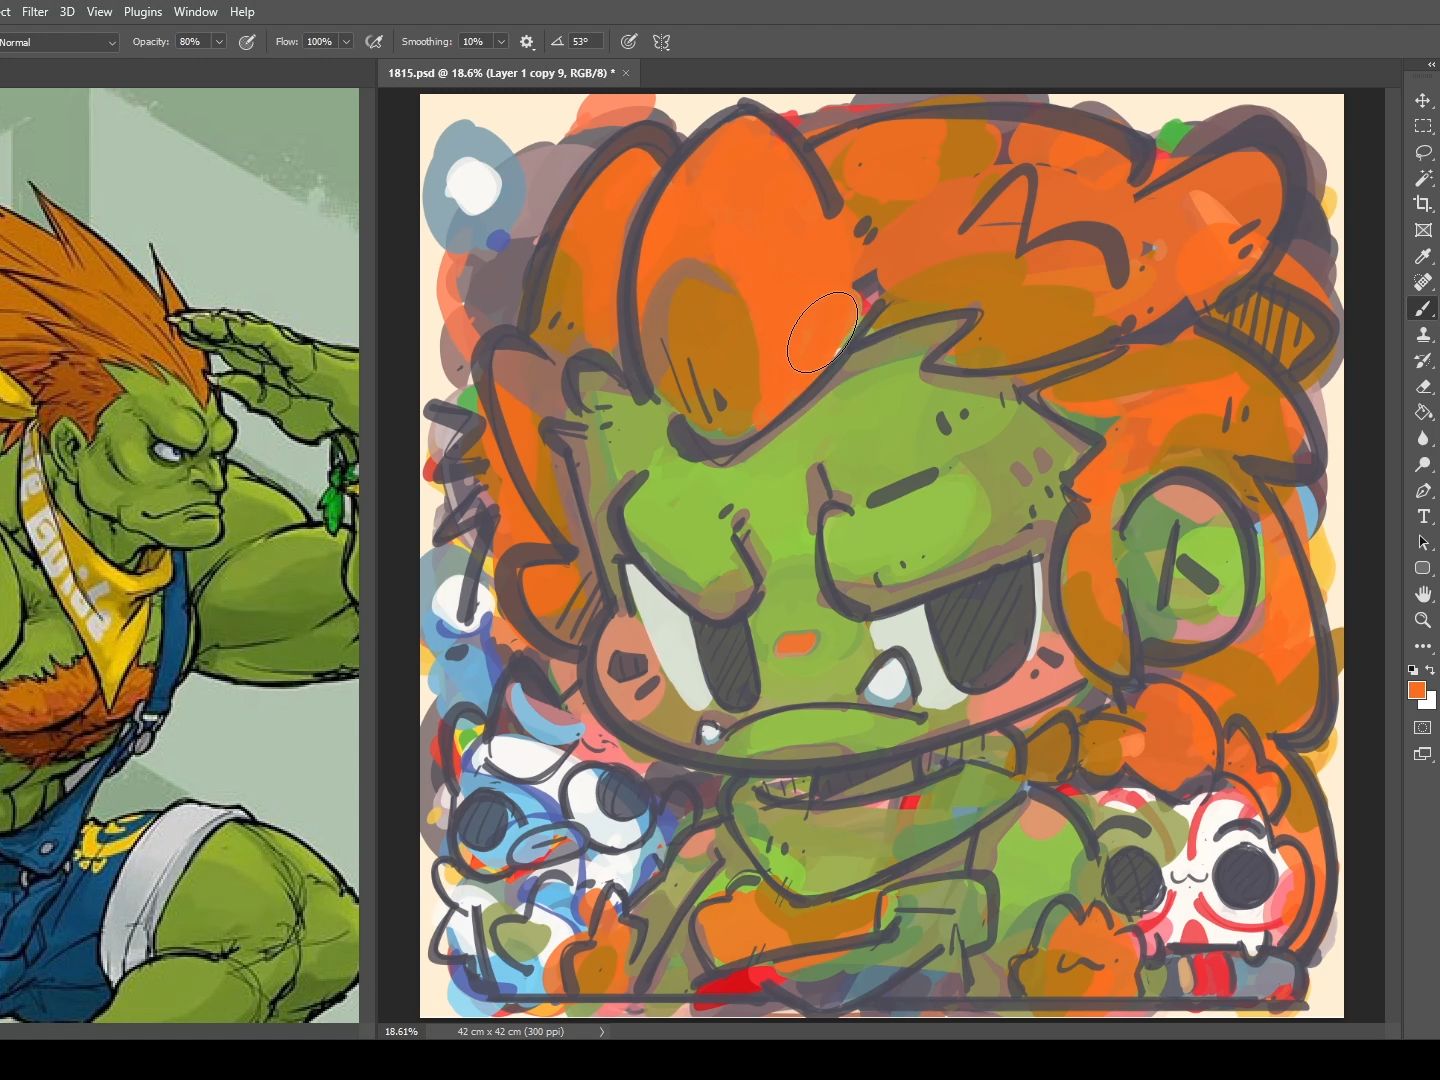Click the 18.61% zoom level field
The width and height of the screenshot is (1440, 1080).
[401, 1031]
